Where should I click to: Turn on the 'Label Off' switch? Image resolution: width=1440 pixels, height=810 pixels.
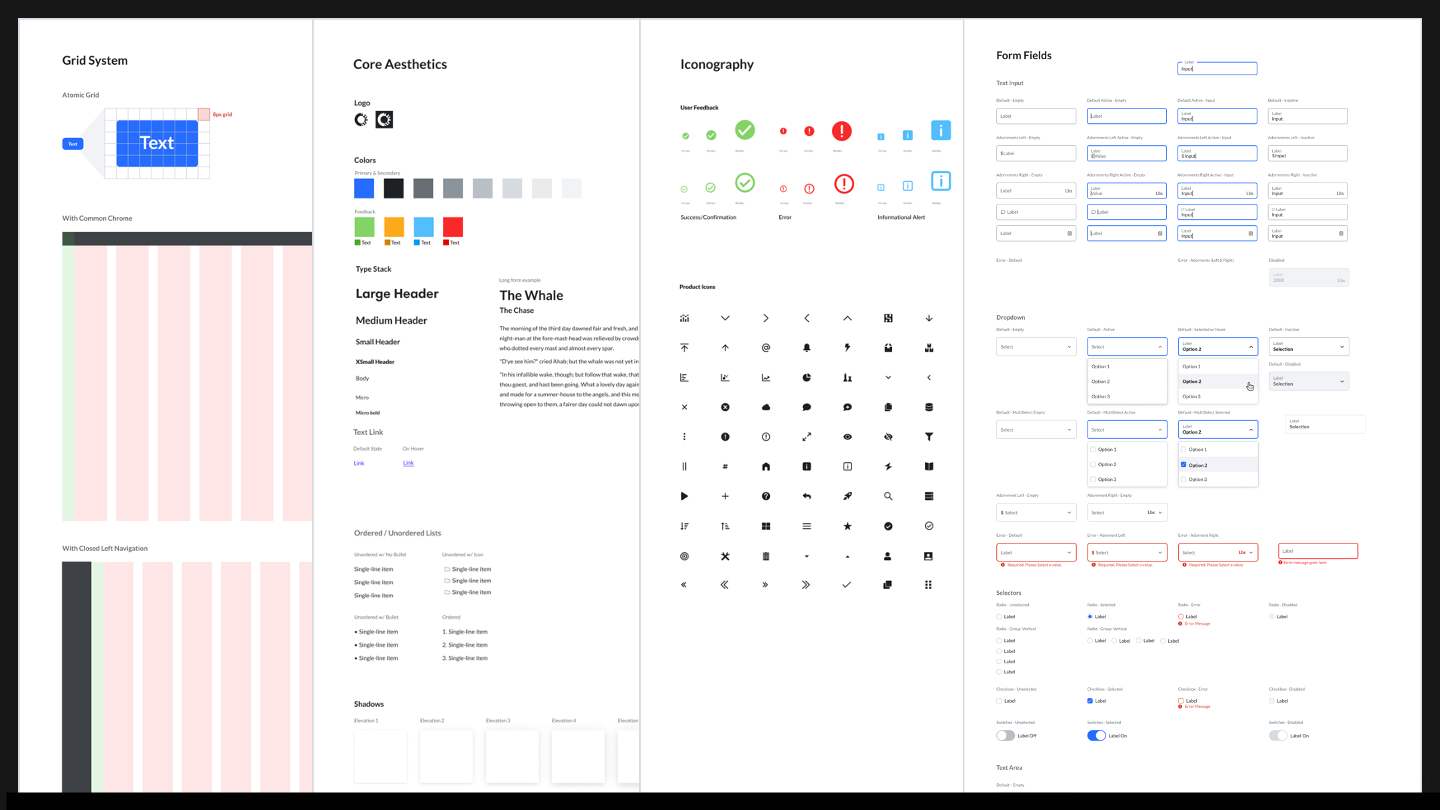(1005, 735)
